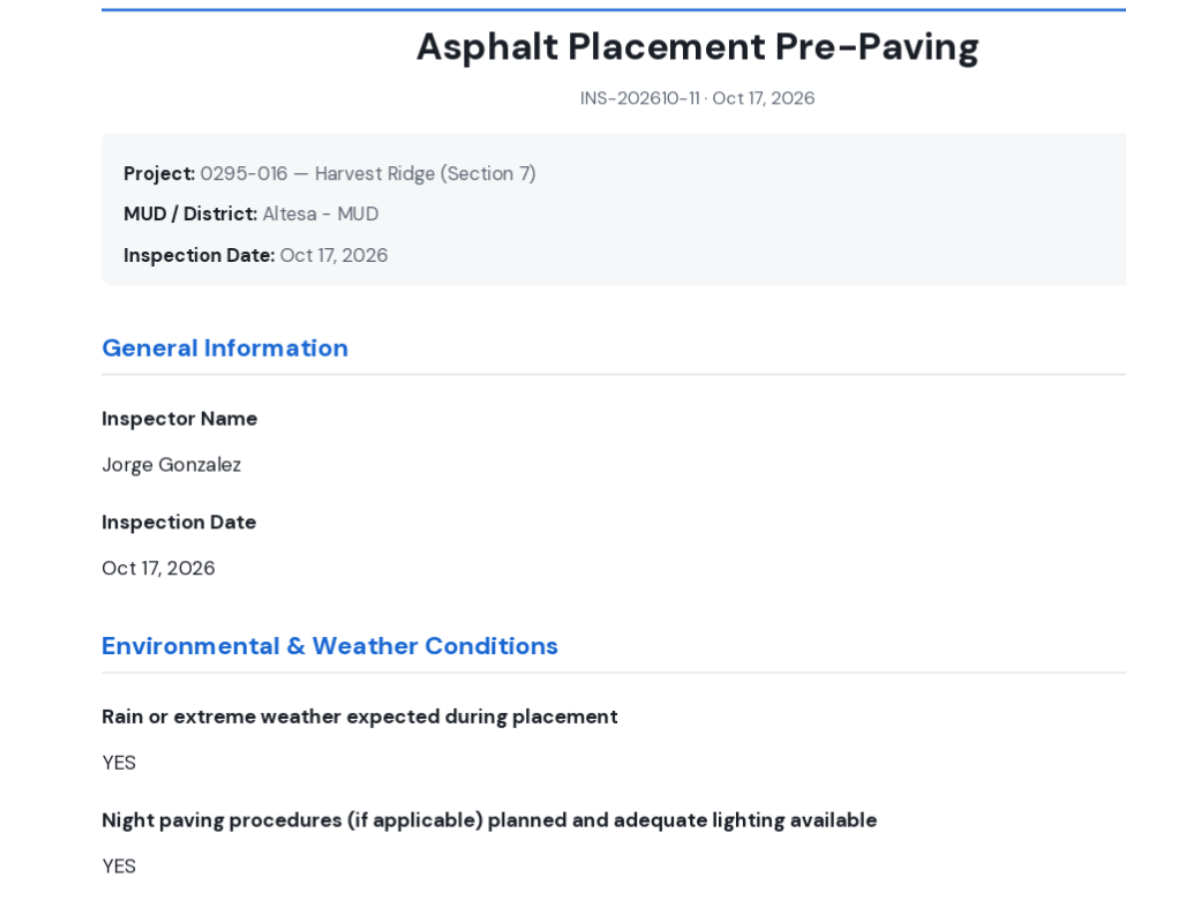Click the Project '0295-016 — Harvest Ridge (Section 7)' line
Image resolution: width=1200 pixels, height=900 pixels.
(x=330, y=174)
